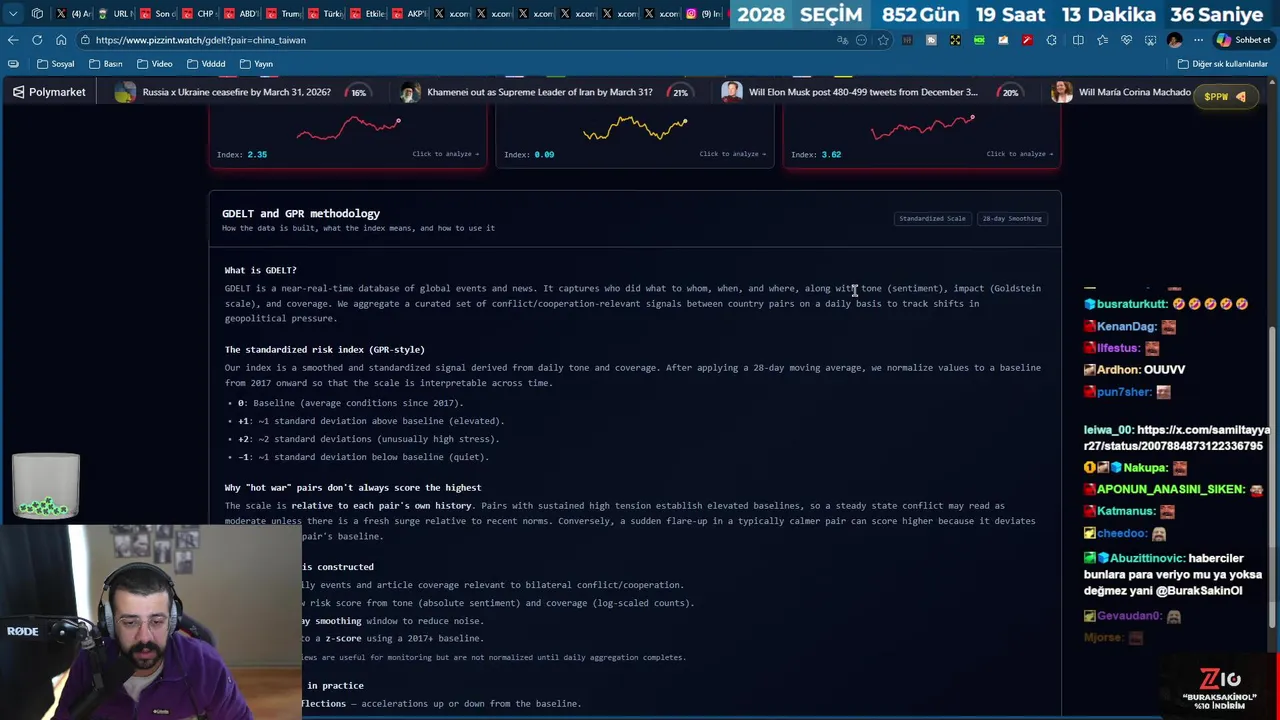Viewport: 1280px width, 720px height.
Task: Switch to the Etkile tab
Action: point(367,14)
